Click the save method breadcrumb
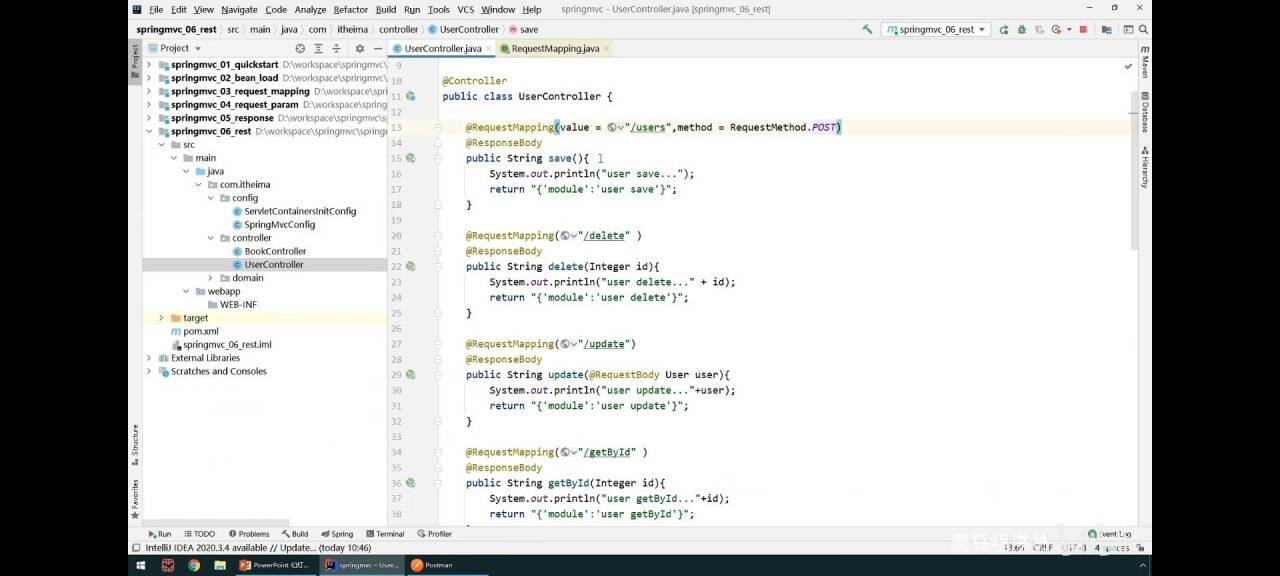This screenshot has width=1280, height=576. coord(523,30)
